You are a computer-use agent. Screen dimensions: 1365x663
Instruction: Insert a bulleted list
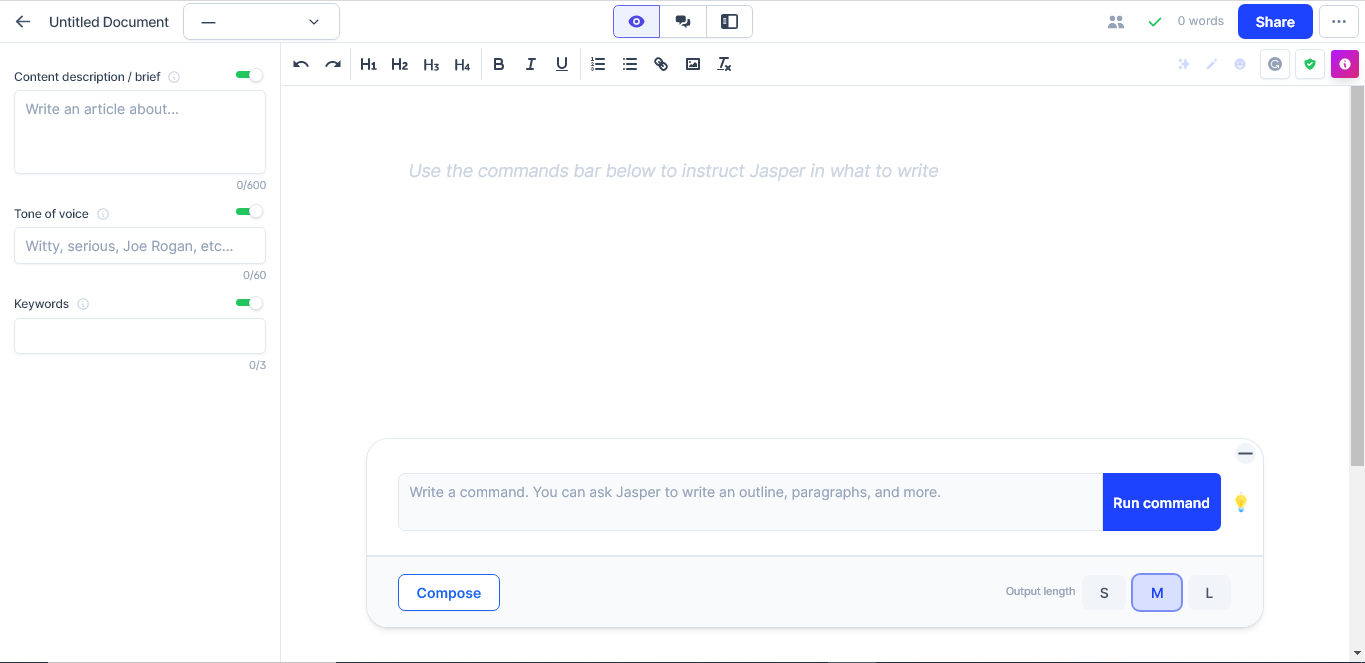[630, 64]
